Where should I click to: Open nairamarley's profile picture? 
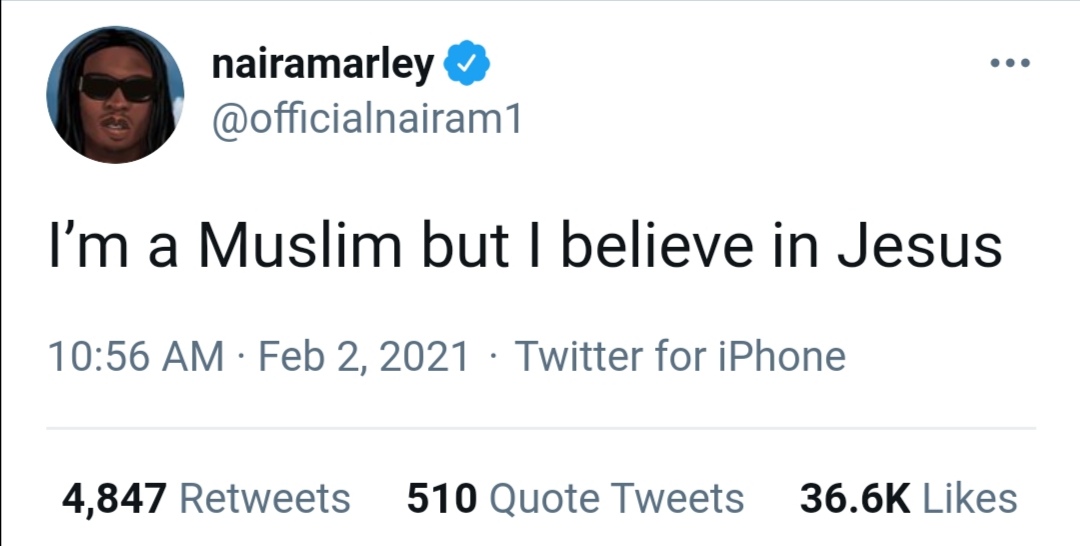coord(115,95)
